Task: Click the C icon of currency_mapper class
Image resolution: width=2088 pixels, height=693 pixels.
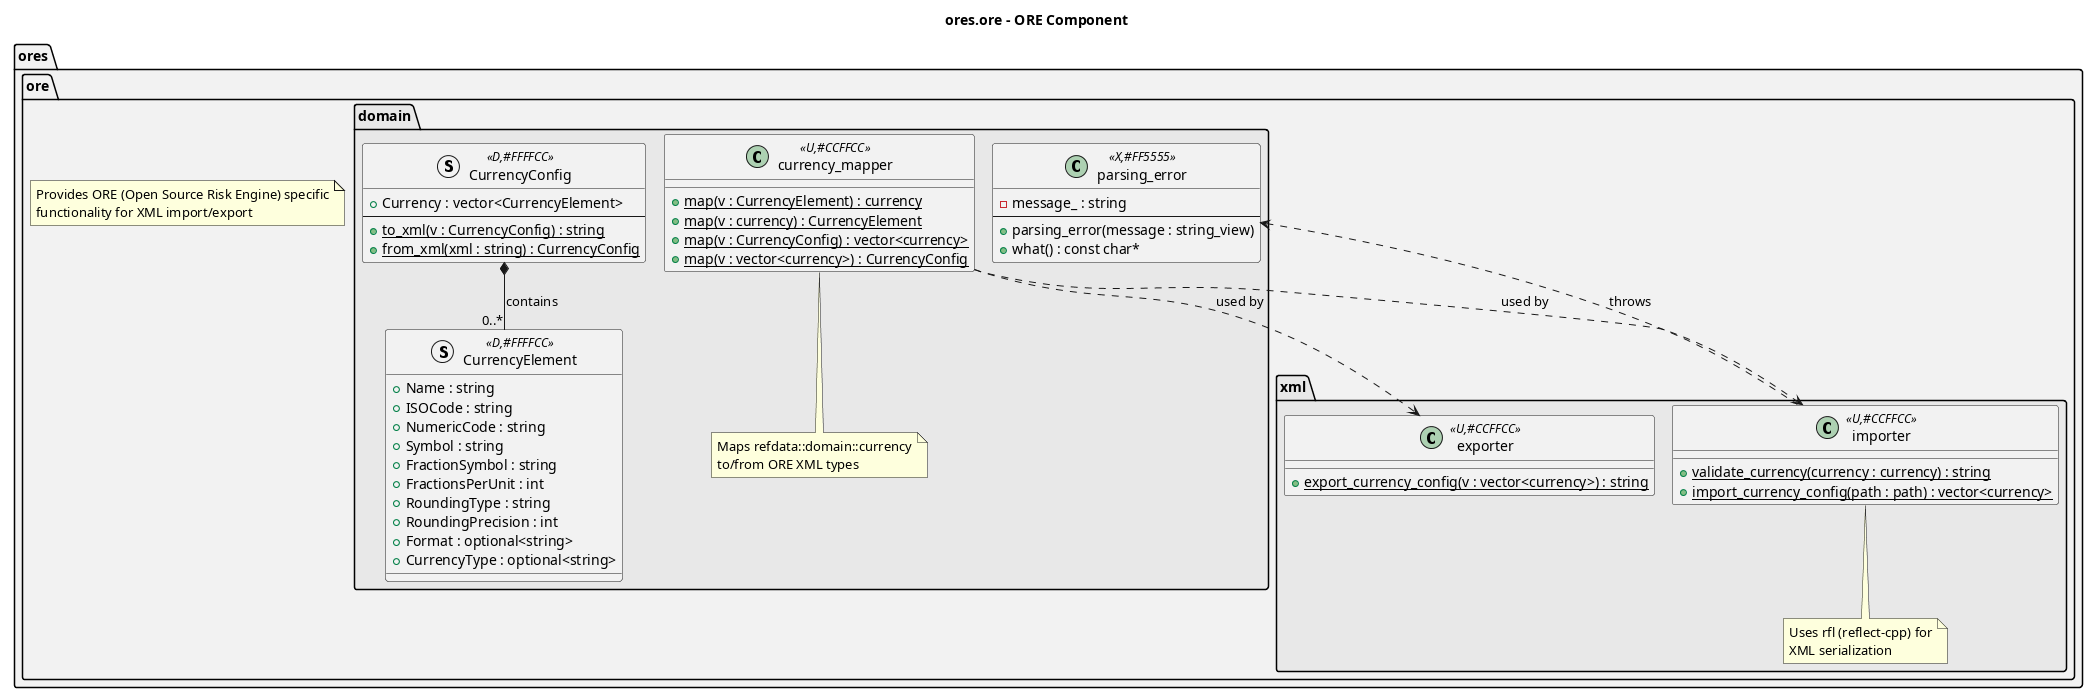Action: point(757,157)
